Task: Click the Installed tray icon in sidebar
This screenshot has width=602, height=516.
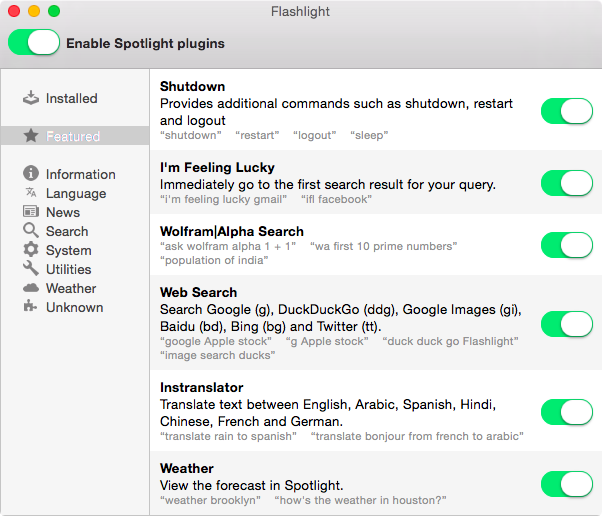Action: point(31,98)
